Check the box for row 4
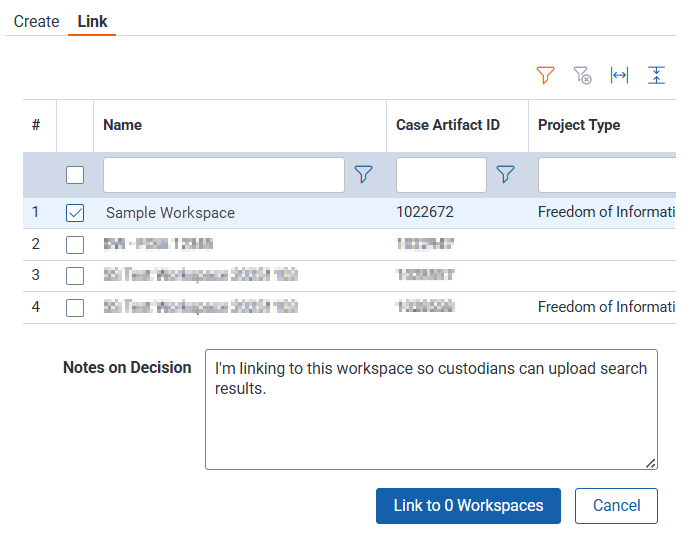698x539 pixels. [x=75, y=308]
